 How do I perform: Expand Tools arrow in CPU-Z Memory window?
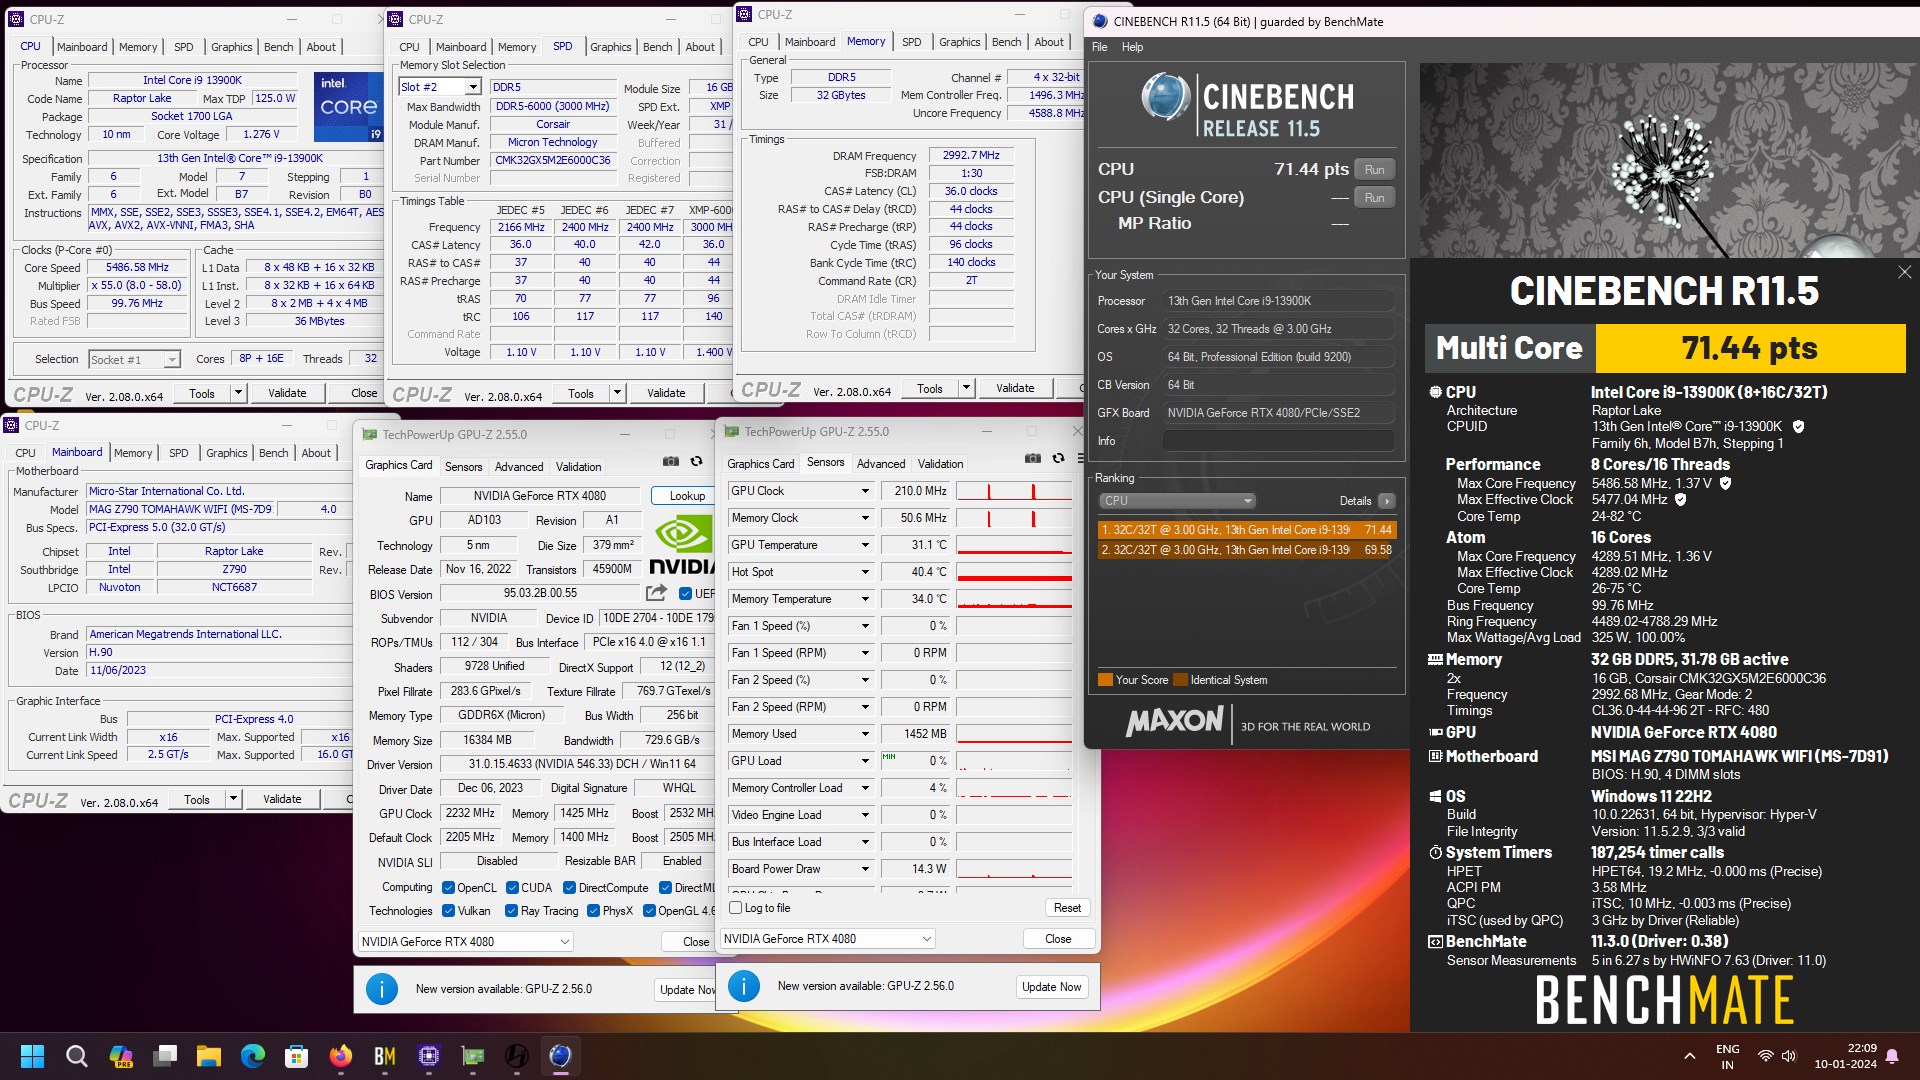point(966,389)
